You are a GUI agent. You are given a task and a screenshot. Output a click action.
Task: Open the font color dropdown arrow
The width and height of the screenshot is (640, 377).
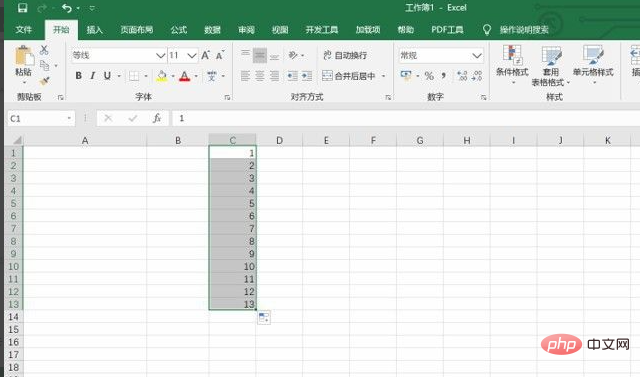(x=196, y=76)
